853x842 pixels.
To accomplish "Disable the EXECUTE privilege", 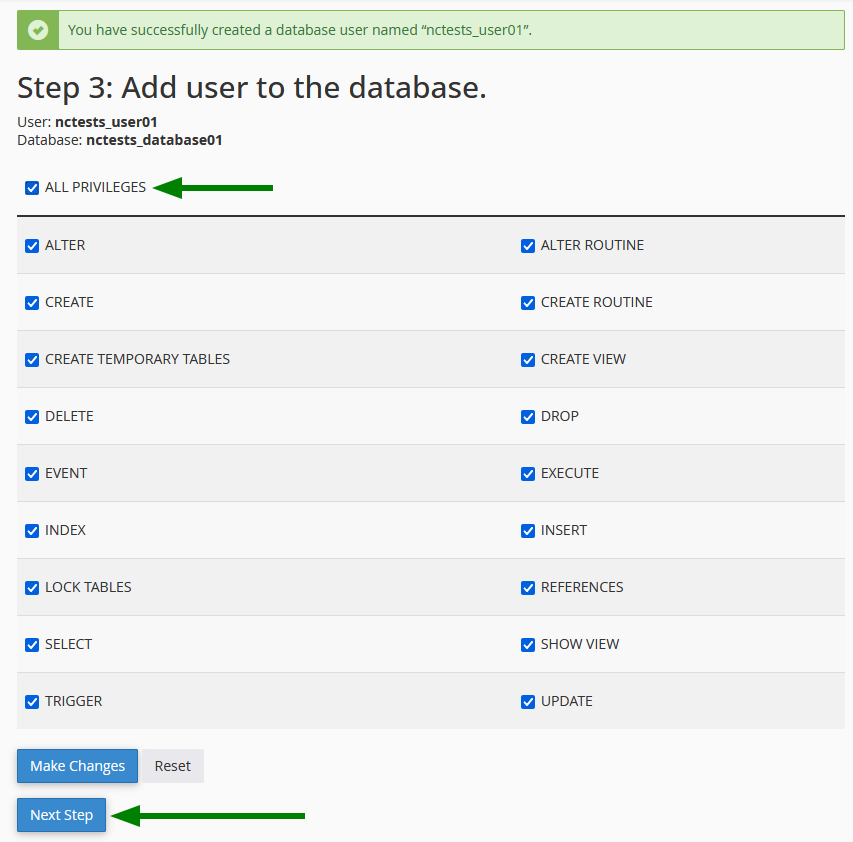I will point(528,474).
